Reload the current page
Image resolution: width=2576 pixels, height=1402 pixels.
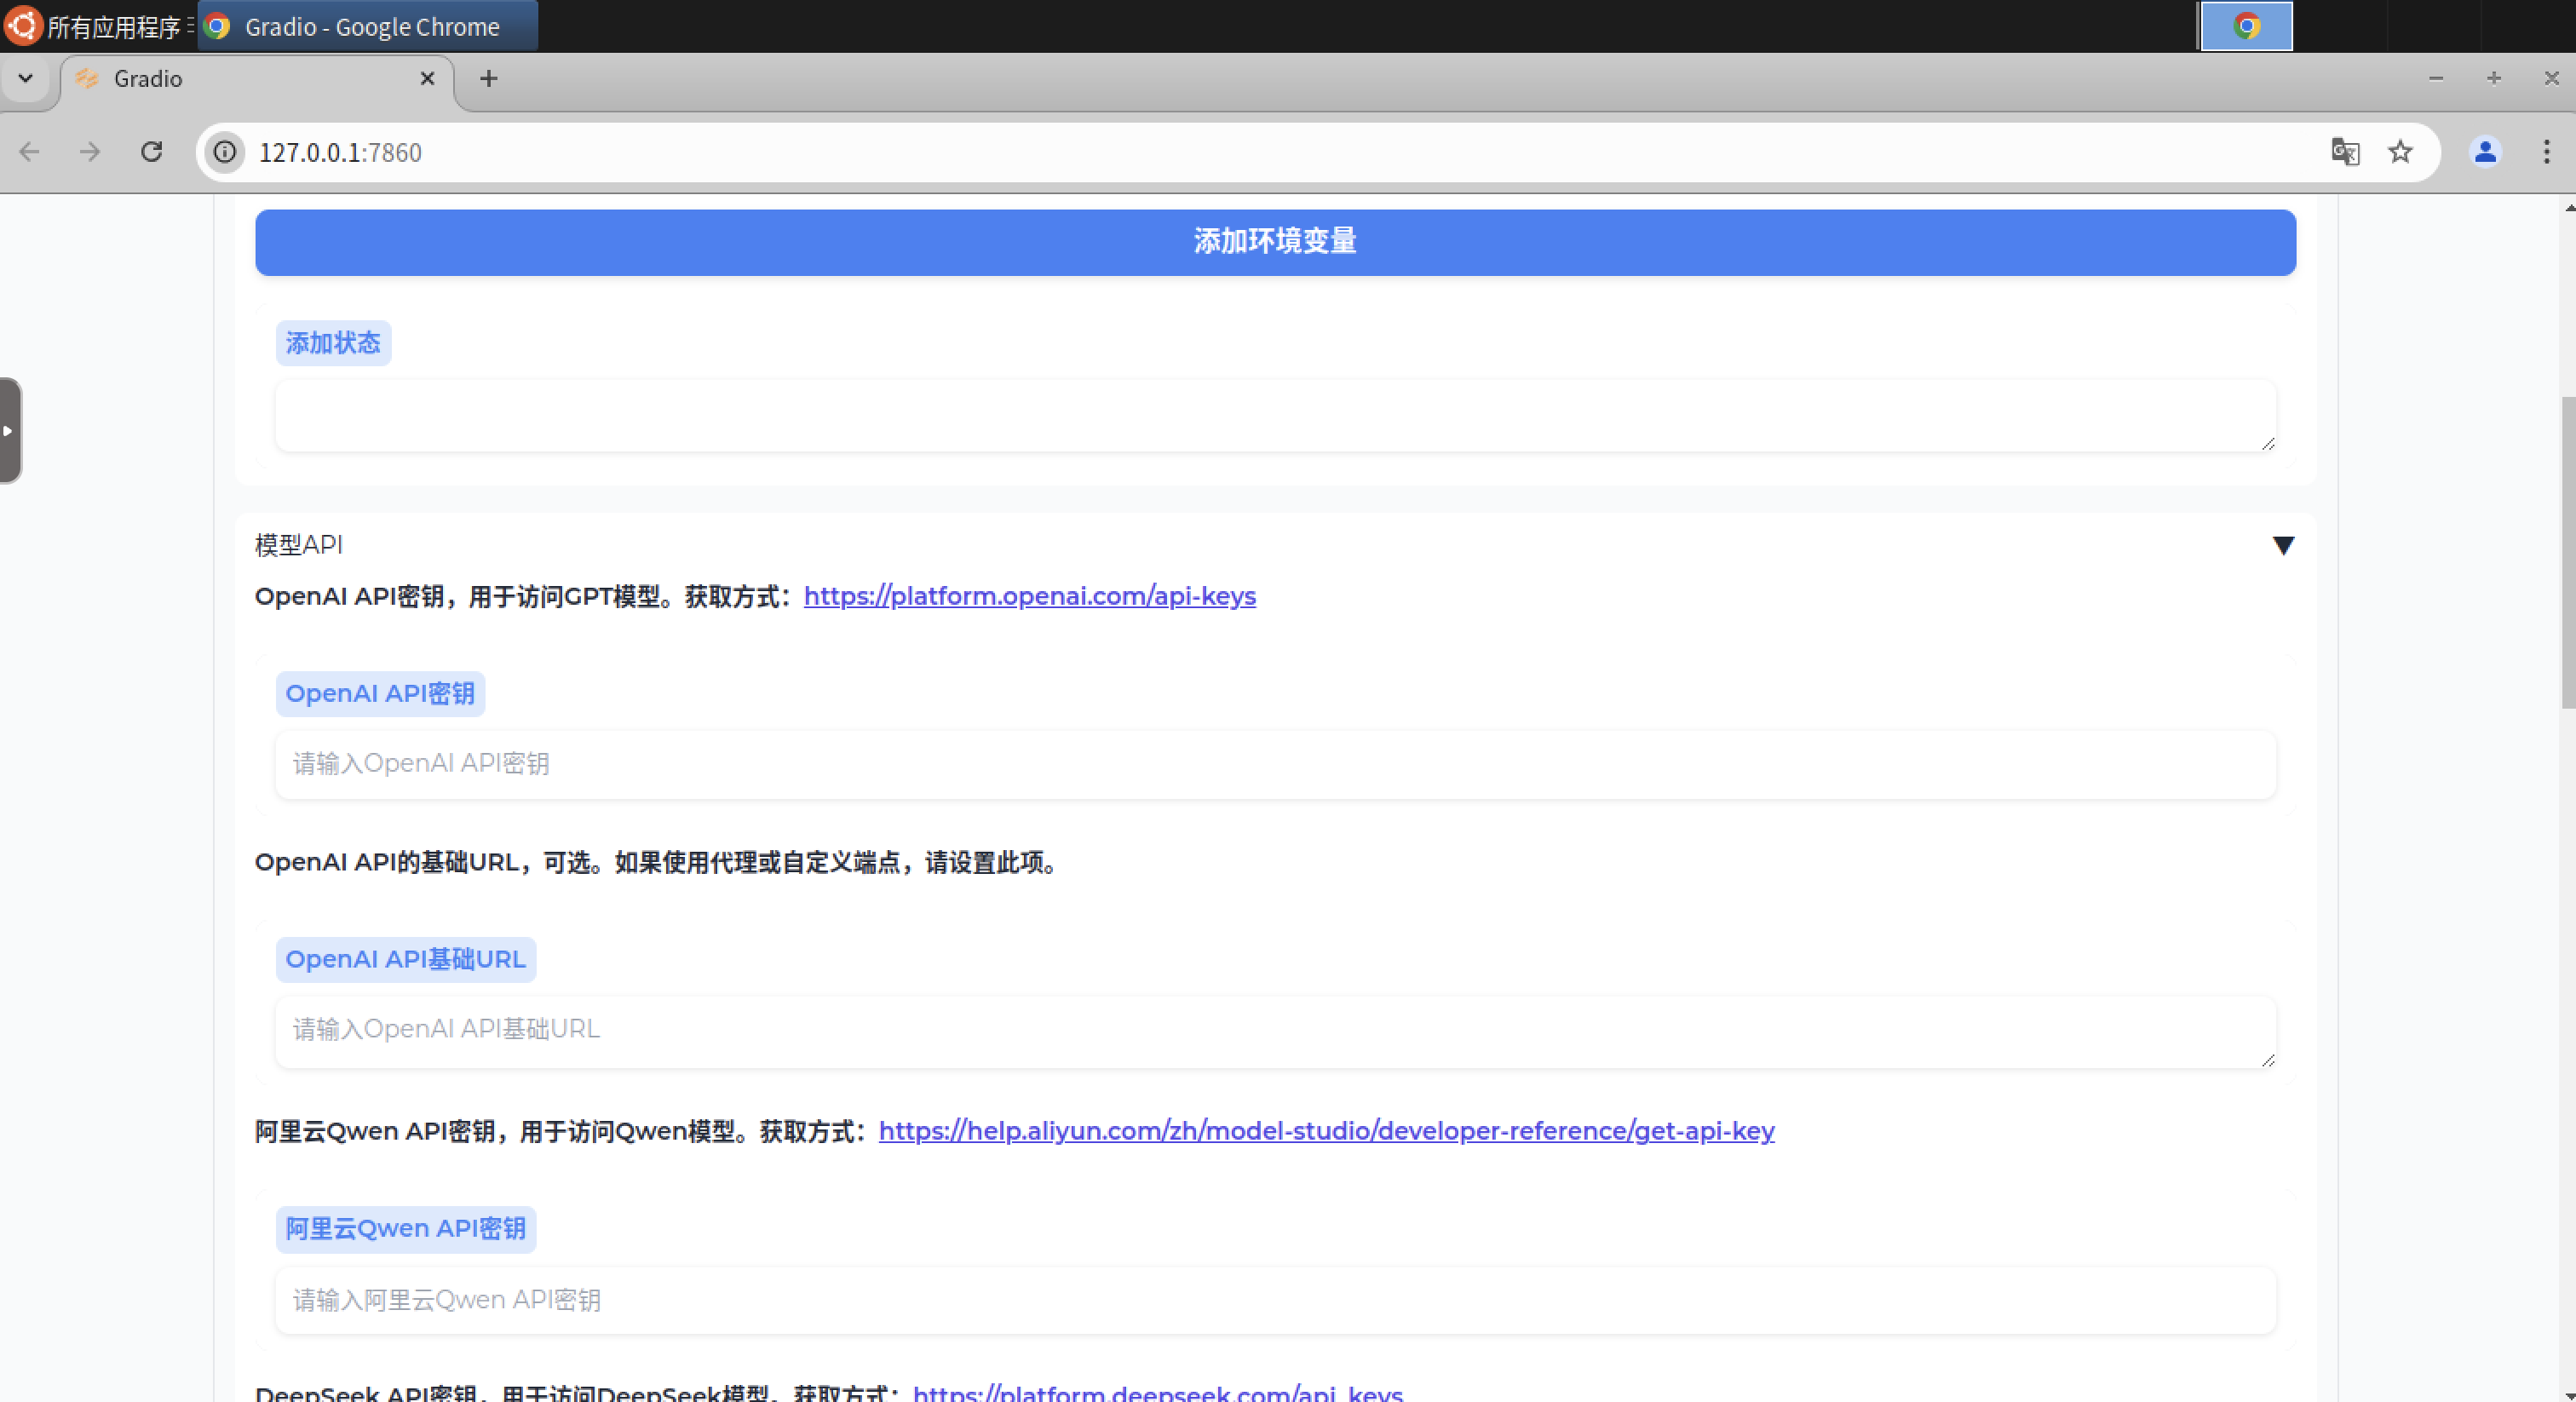pyautogui.click(x=152, y=152)
